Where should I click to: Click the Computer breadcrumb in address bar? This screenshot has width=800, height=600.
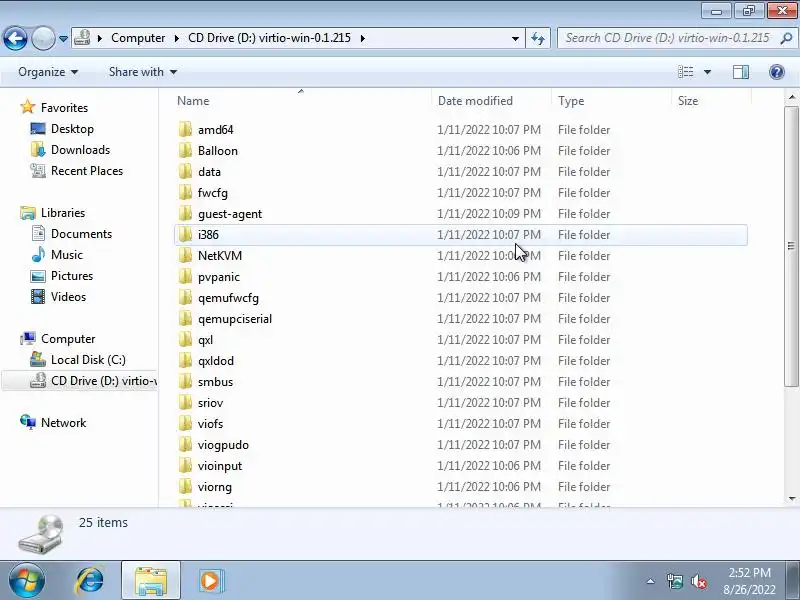tap(138, 38)
